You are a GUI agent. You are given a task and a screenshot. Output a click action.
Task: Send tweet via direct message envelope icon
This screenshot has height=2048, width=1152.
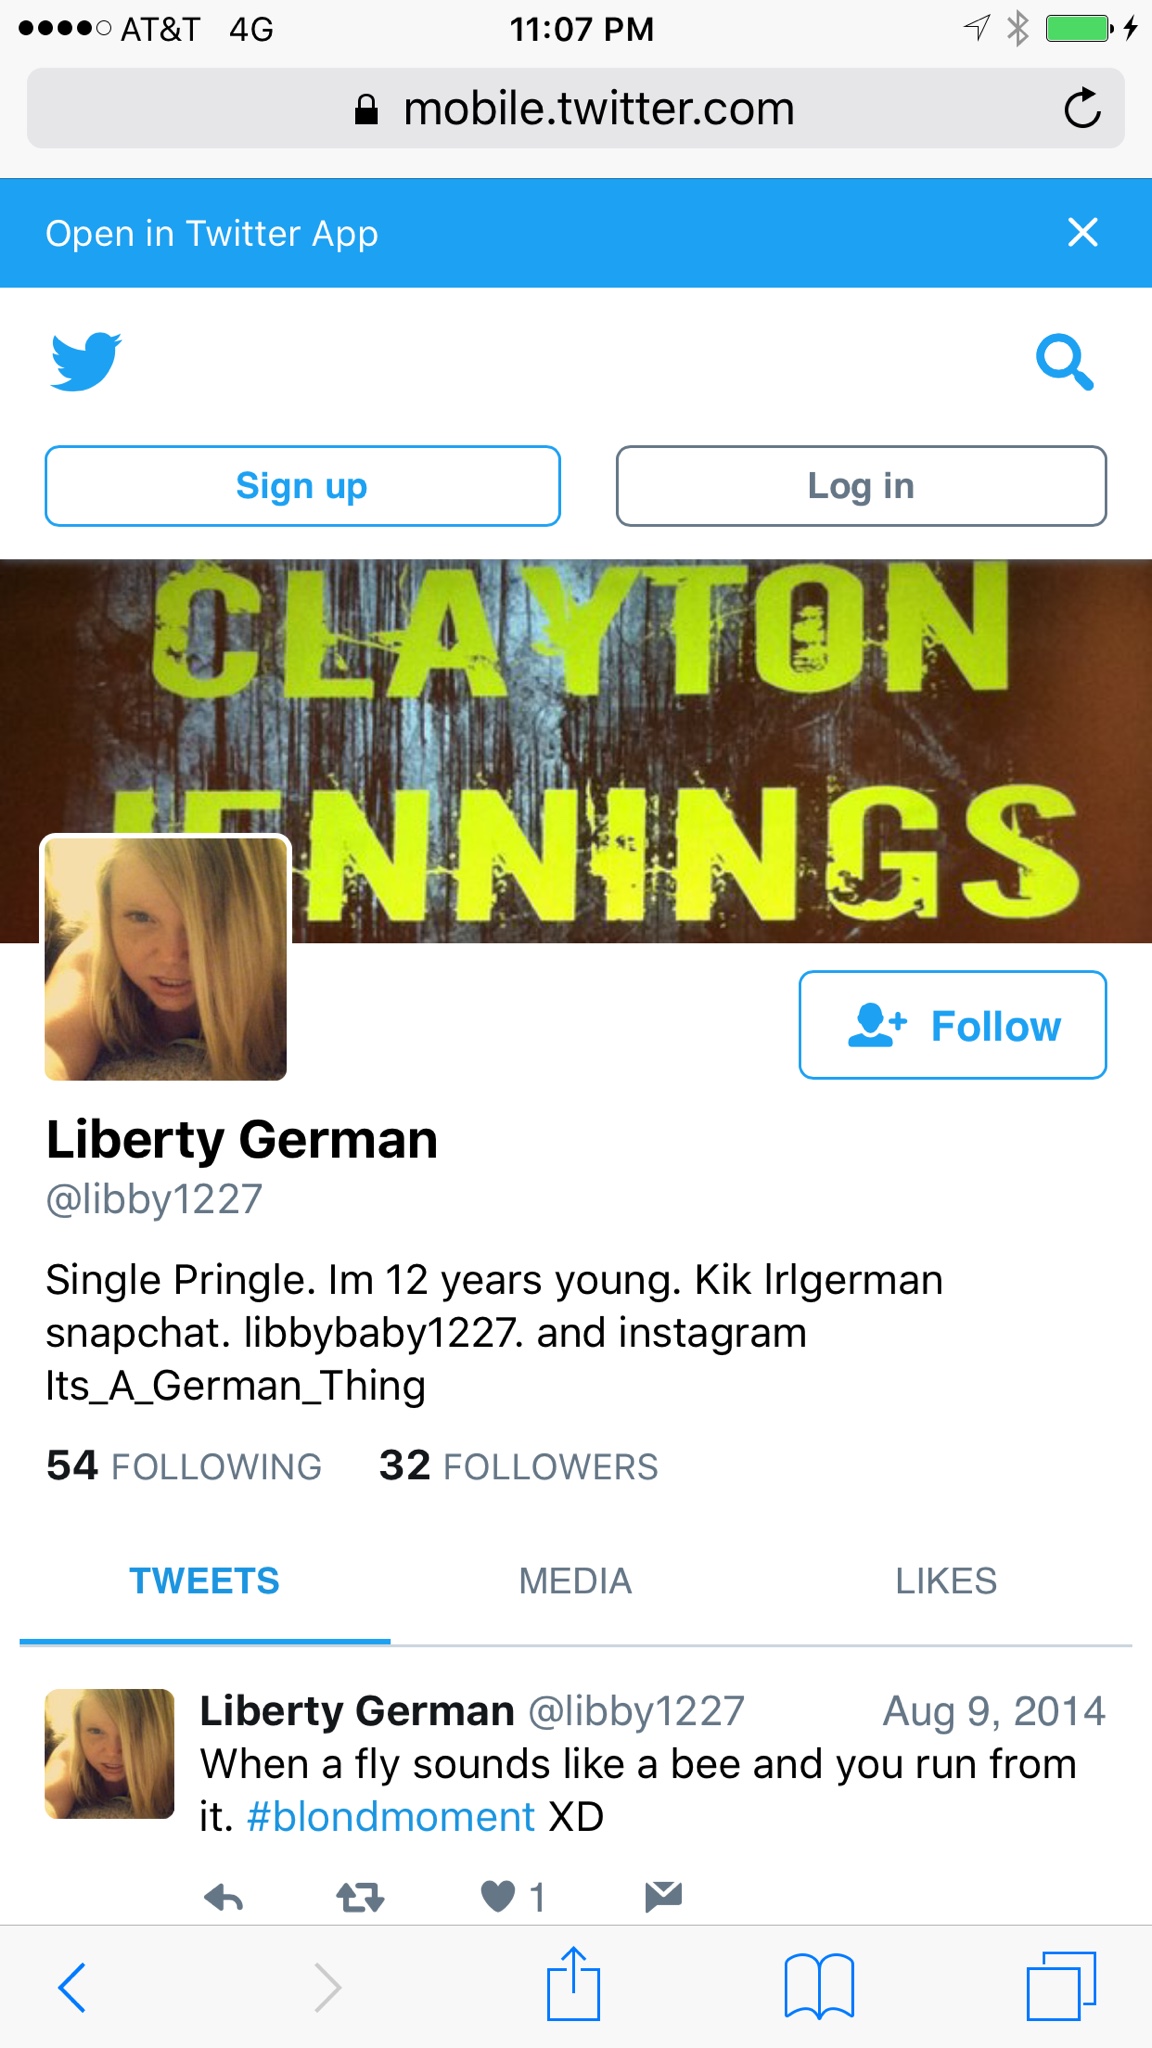click(x=663, y=1896)
